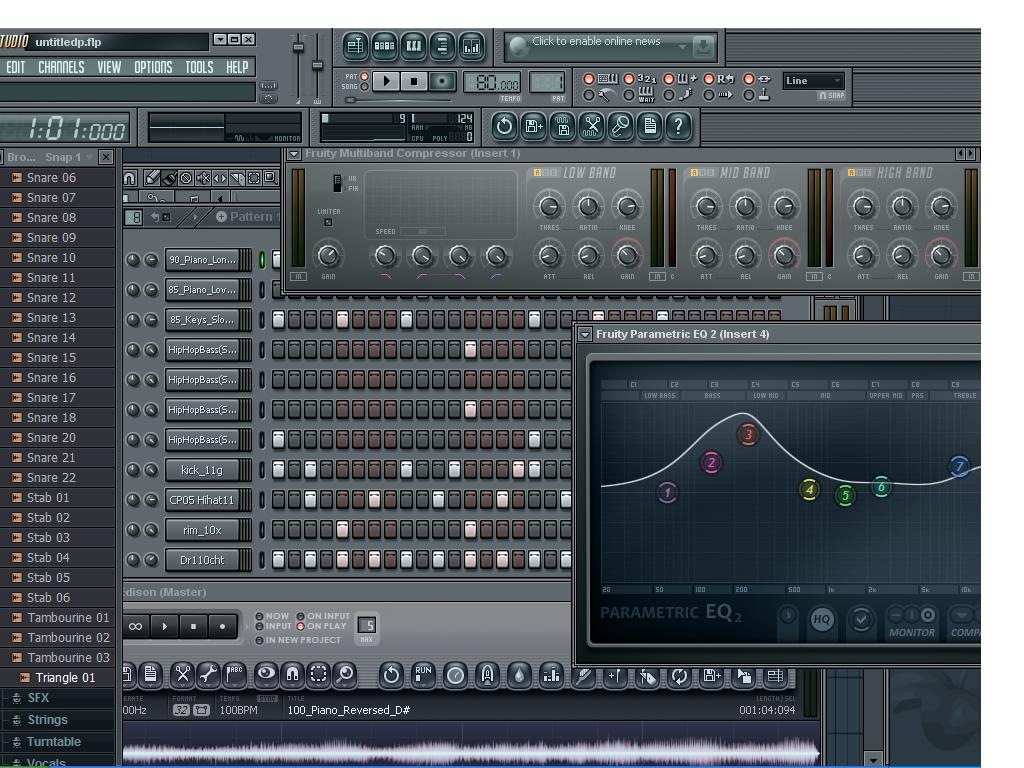Expand the Fruity Parametric EQ 2 options menu arrow
This screenshot has width=1024, height=768.
[x=585, y=334]
